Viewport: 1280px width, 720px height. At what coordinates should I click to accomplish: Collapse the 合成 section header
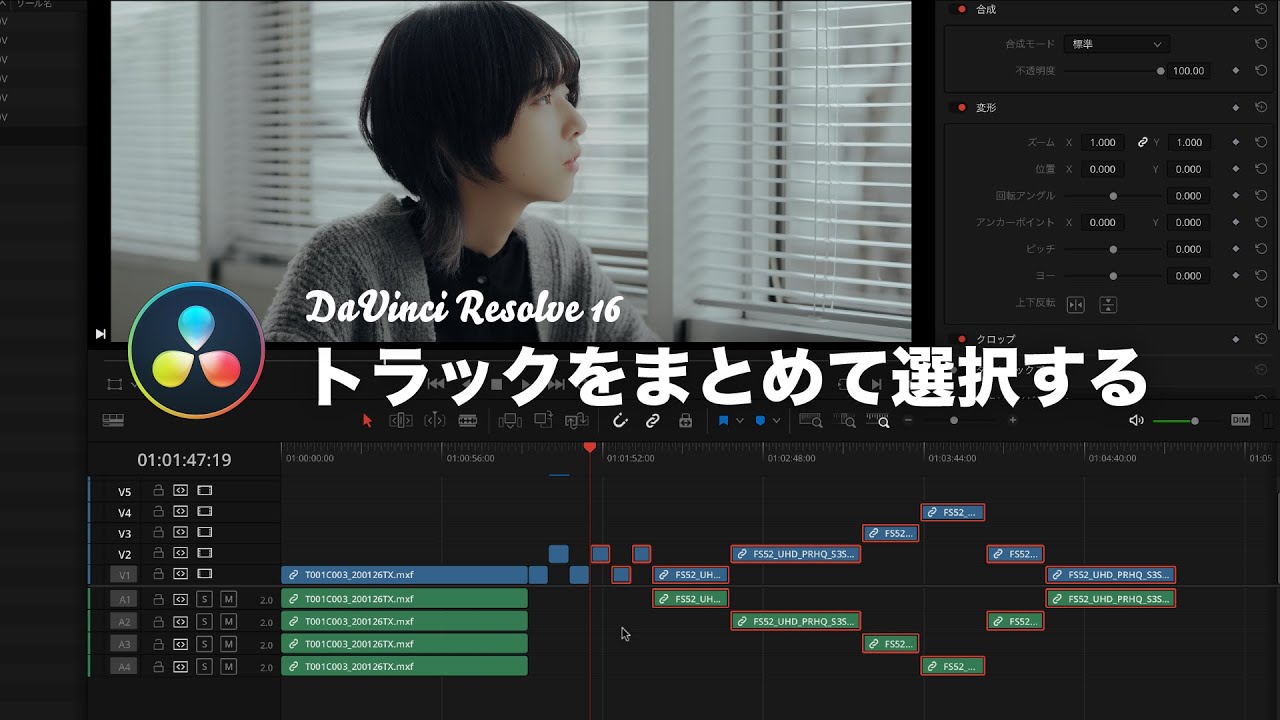pyautogui.click(x=986, y=9)
